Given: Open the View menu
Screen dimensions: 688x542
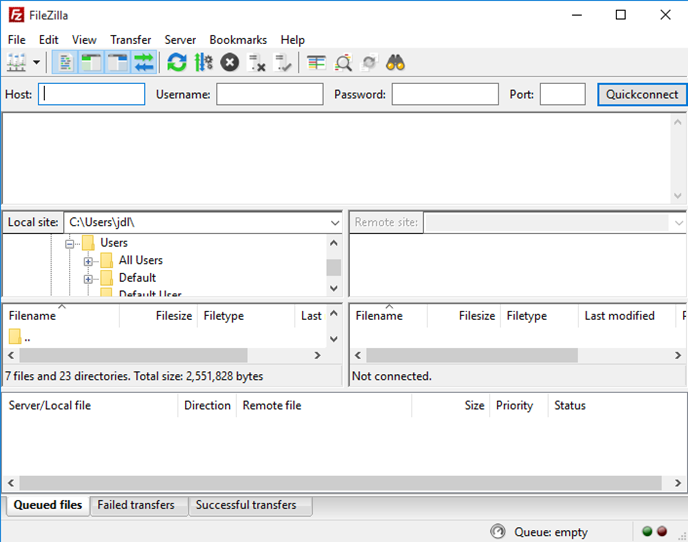Looking at the screenshot, I should click(x=84, y=40).
